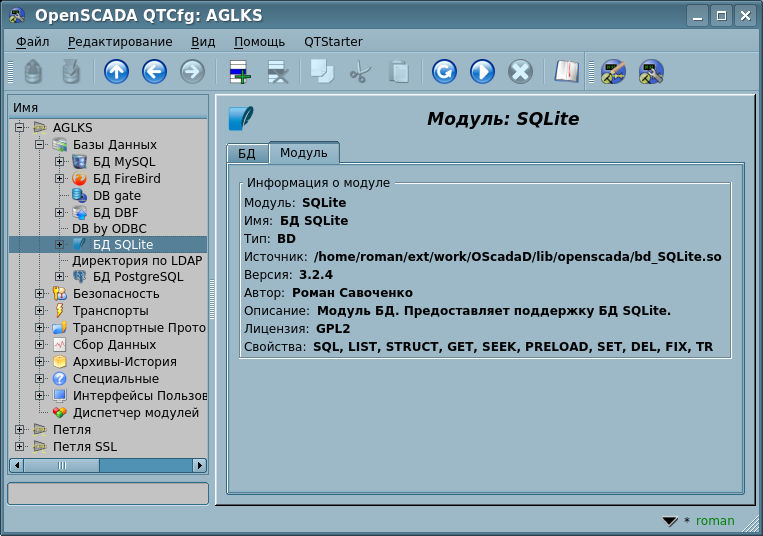
Task: Click the rightmost toolbar module icon
Action: click(x=652, y=72)
